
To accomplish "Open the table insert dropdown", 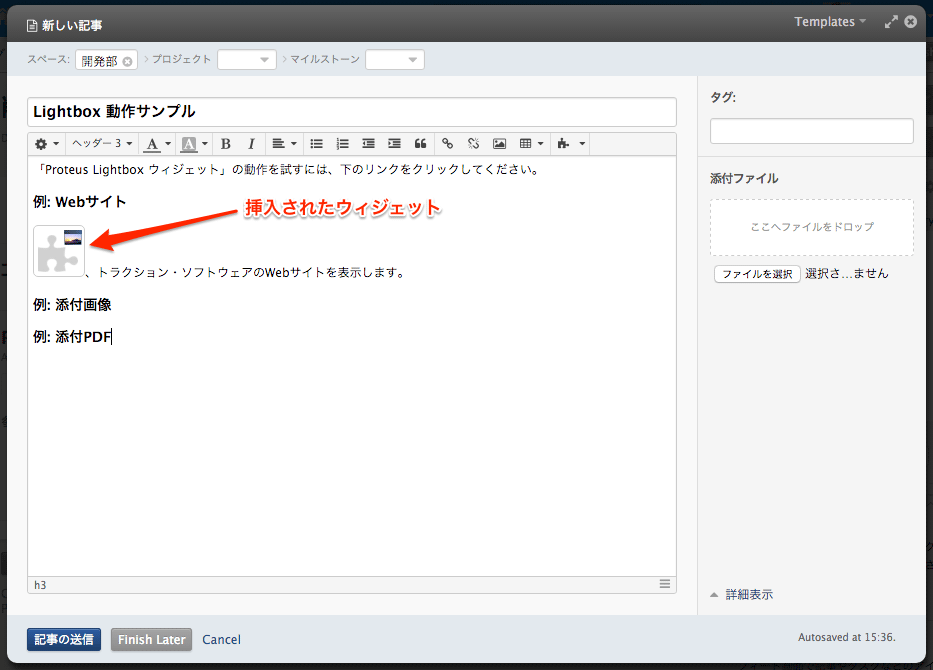I will tap(531, 144).
